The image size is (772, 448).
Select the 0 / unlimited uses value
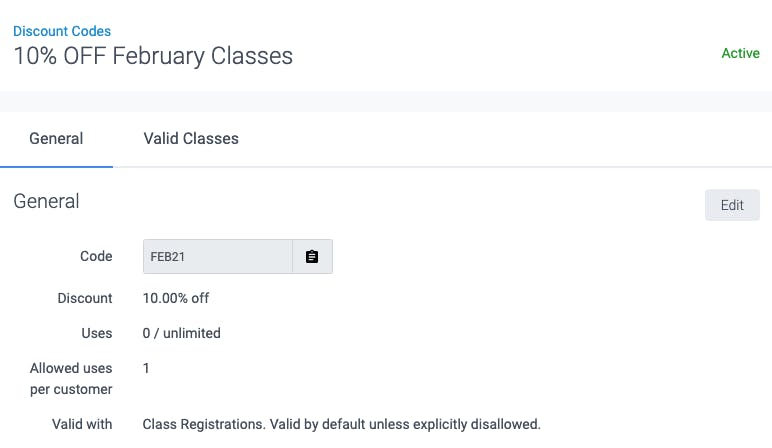click(182, 333)
